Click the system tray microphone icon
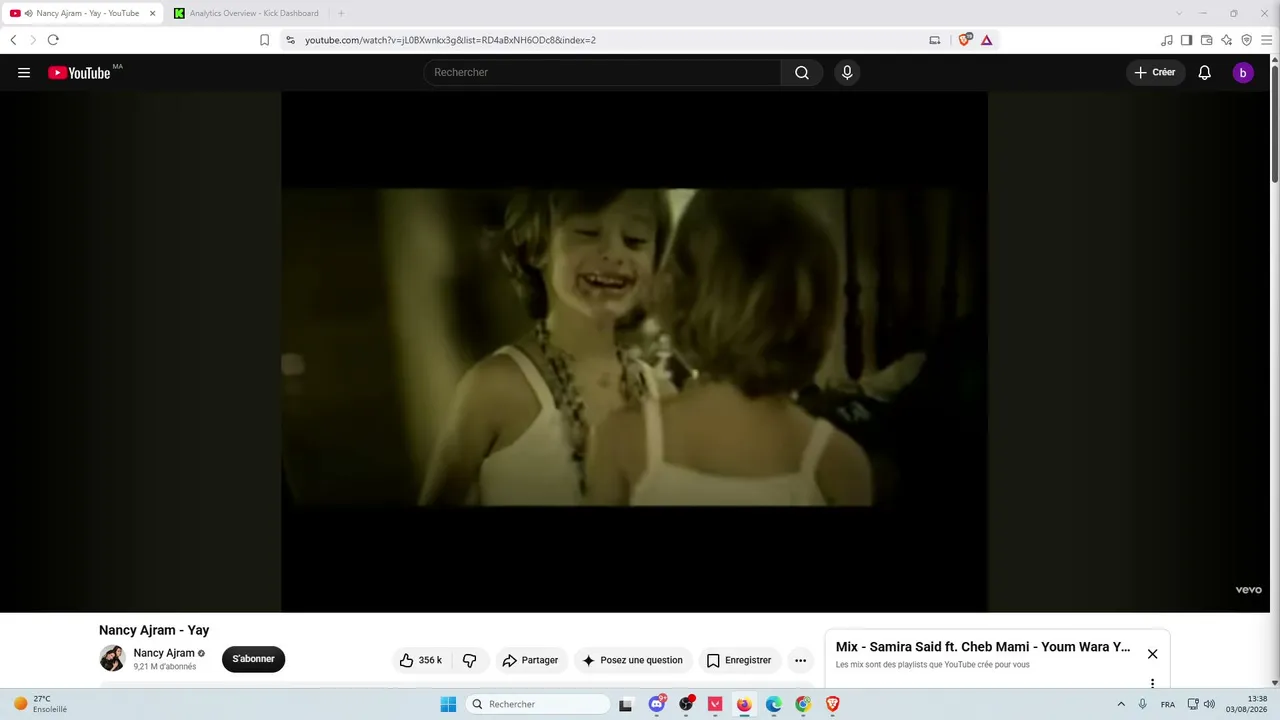This screenshot has height=720, width=1280. coord(1143,704)
